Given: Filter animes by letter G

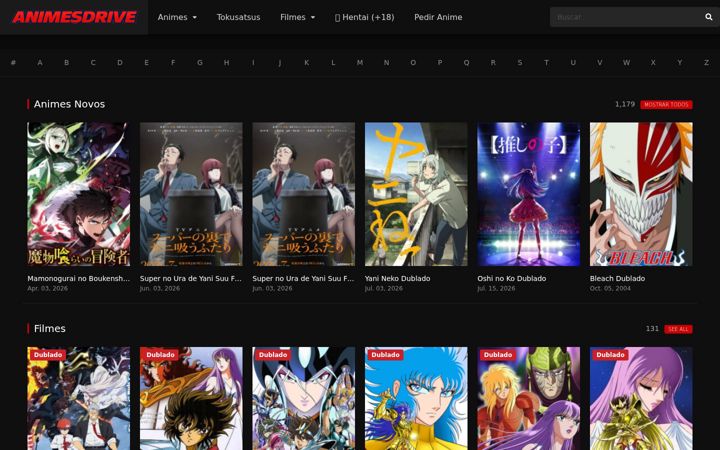Looking at the screenshot, I should pos(200,62).
